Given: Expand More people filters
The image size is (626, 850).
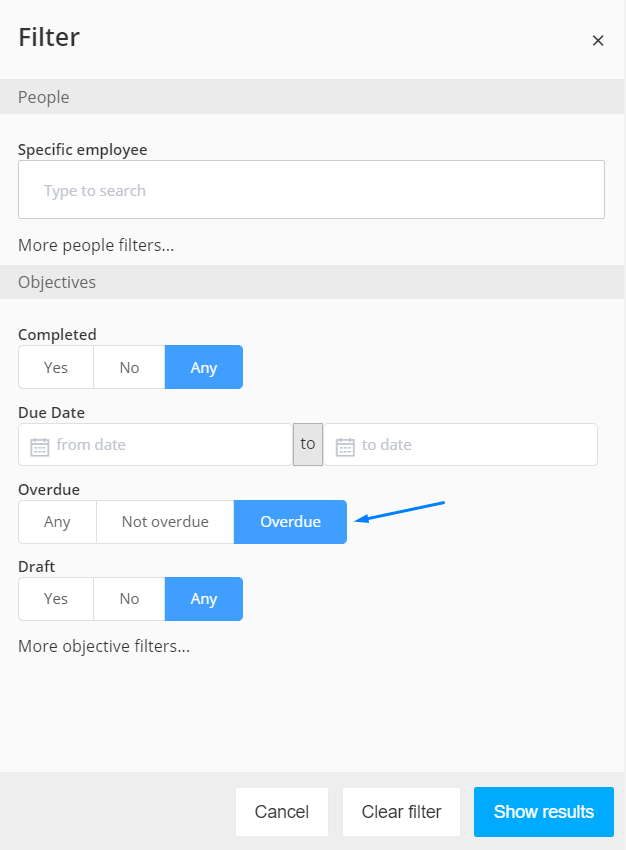Looking at the screenshot, I should coord(96,245).
